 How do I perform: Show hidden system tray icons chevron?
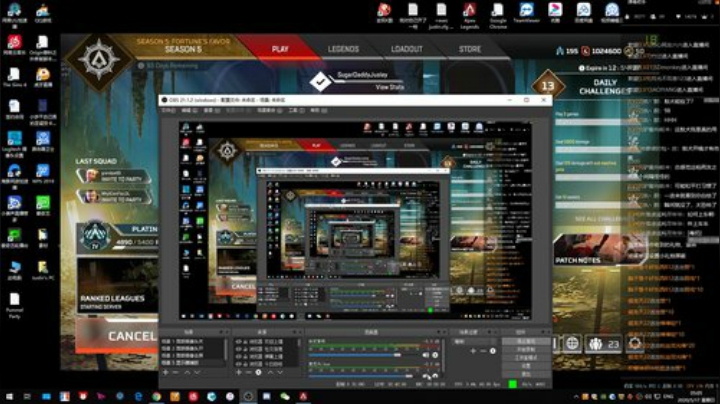(x=576, y=397)
